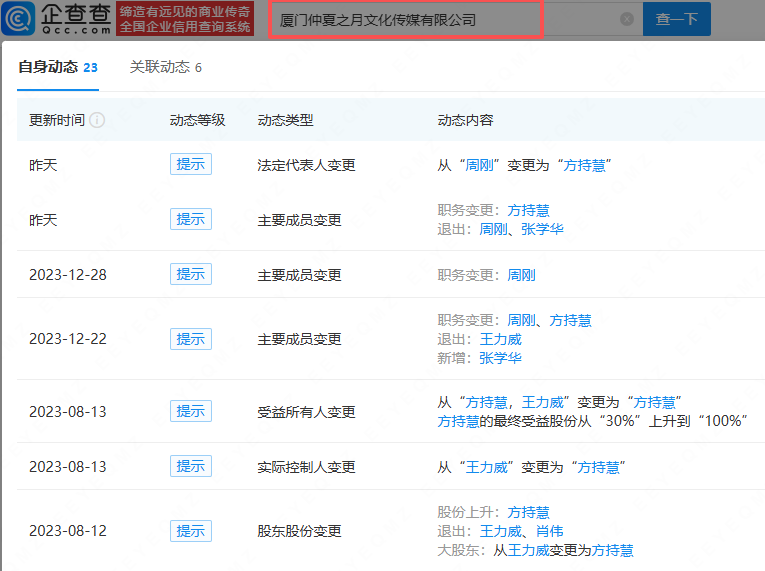Click the 查一下 search button
Image resolution: width=765 pixels, height=571 pixels.
[676, 19]
